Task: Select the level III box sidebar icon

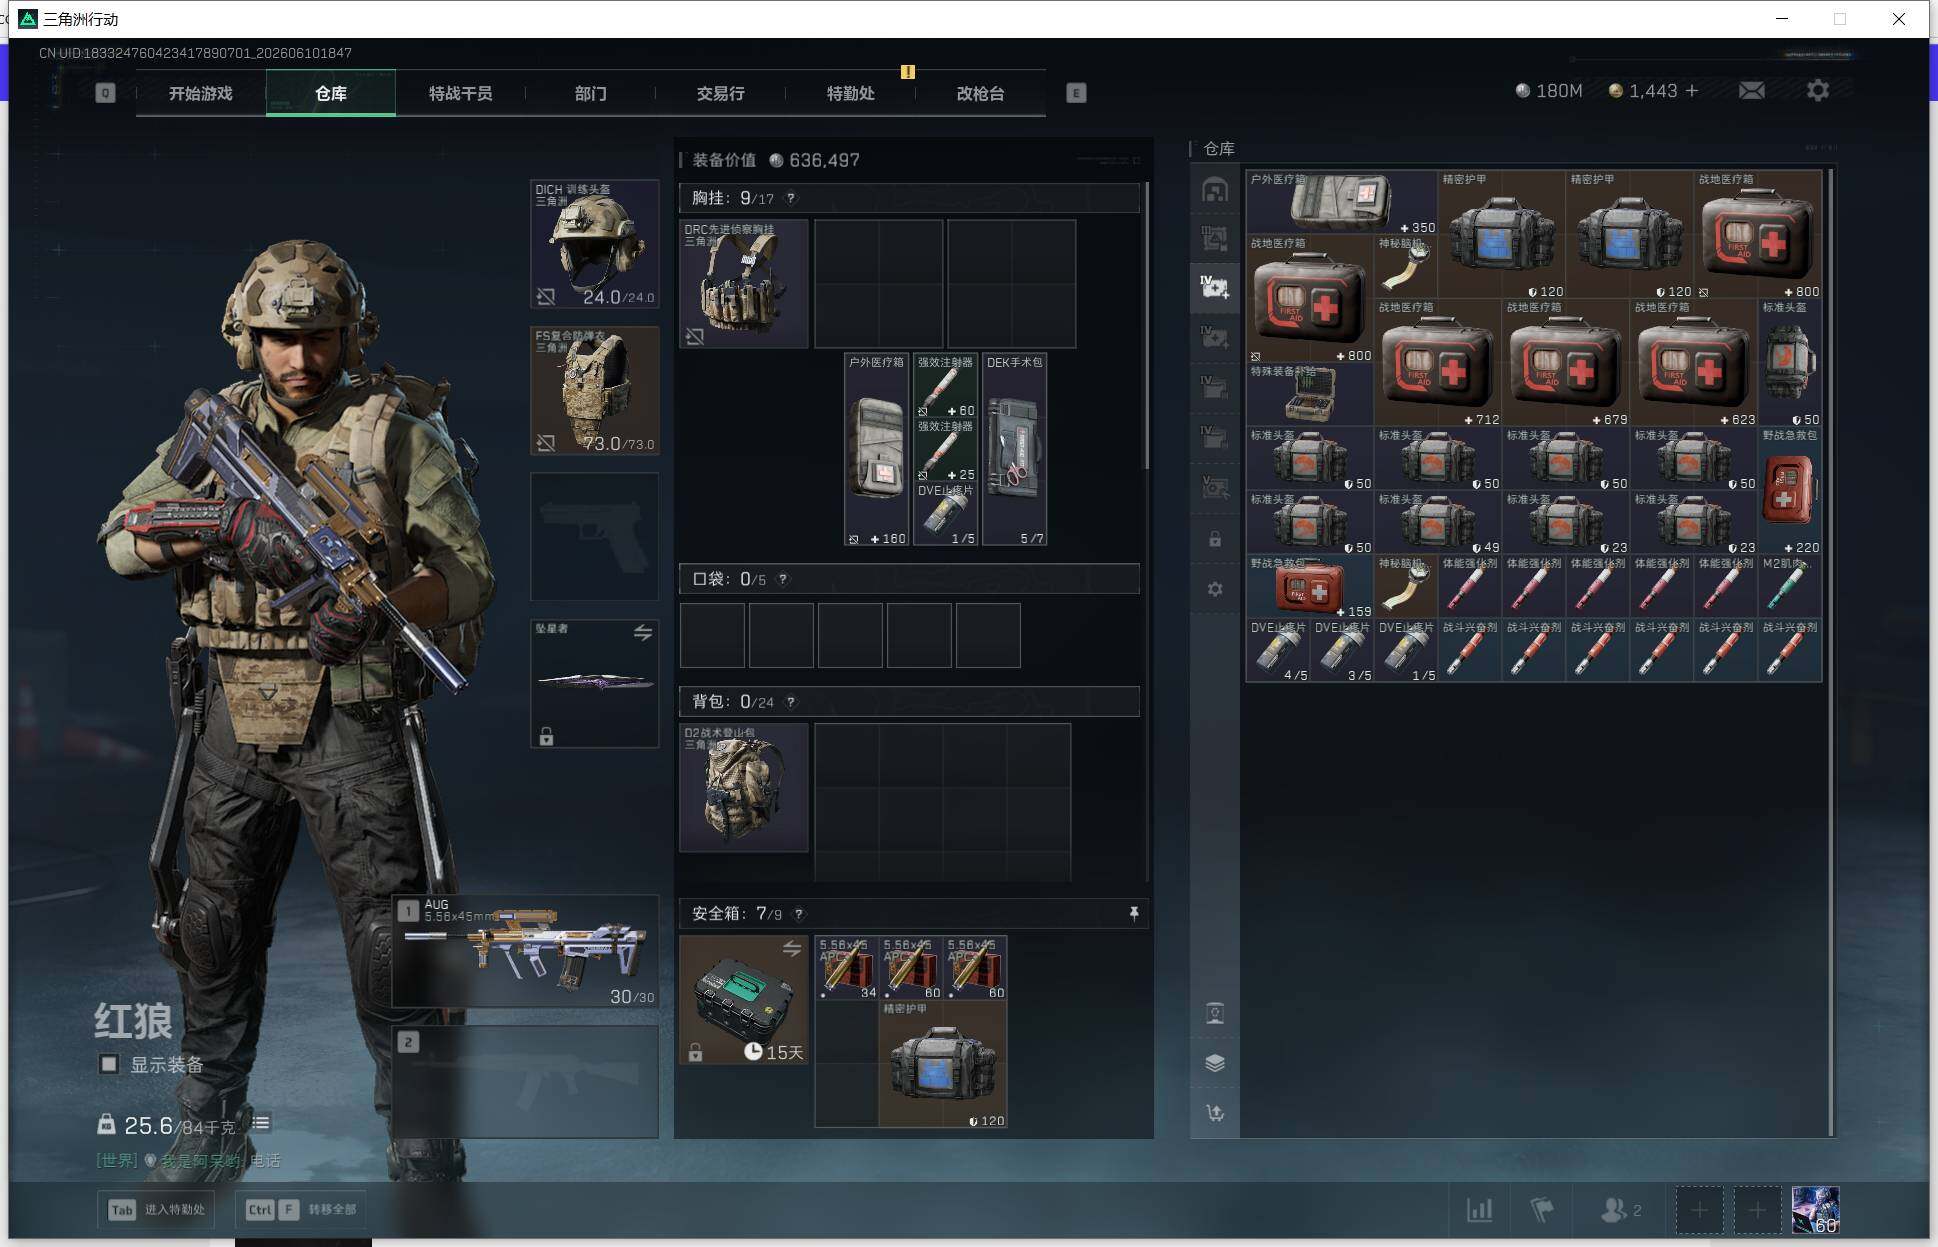Action: pyautogui.click(x=1215, y=239)
